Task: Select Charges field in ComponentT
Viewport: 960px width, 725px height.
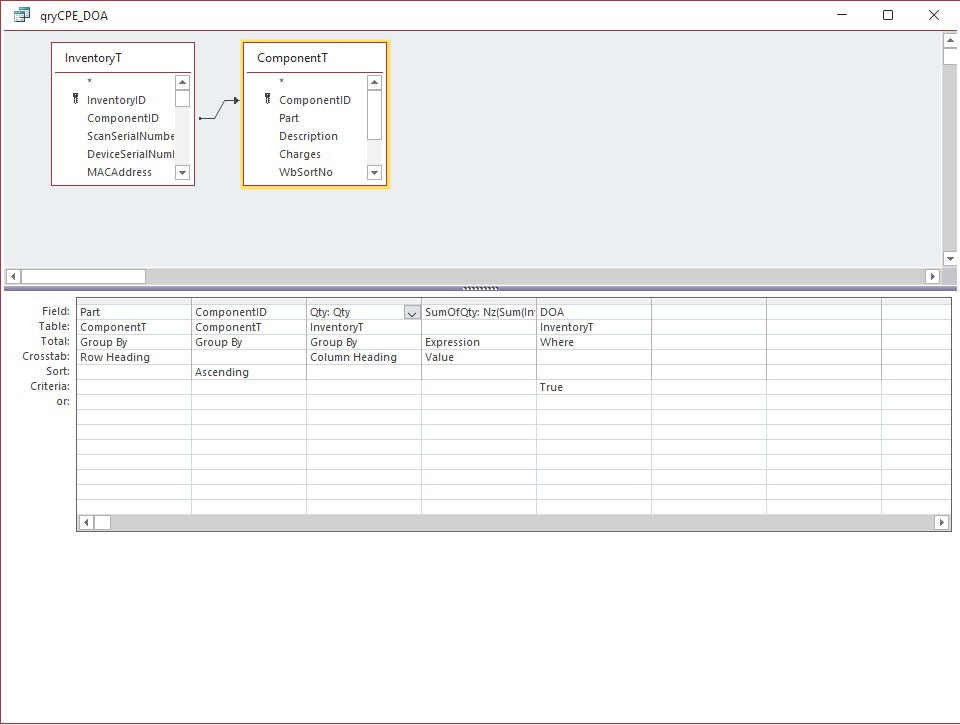Action: point(300,154)
